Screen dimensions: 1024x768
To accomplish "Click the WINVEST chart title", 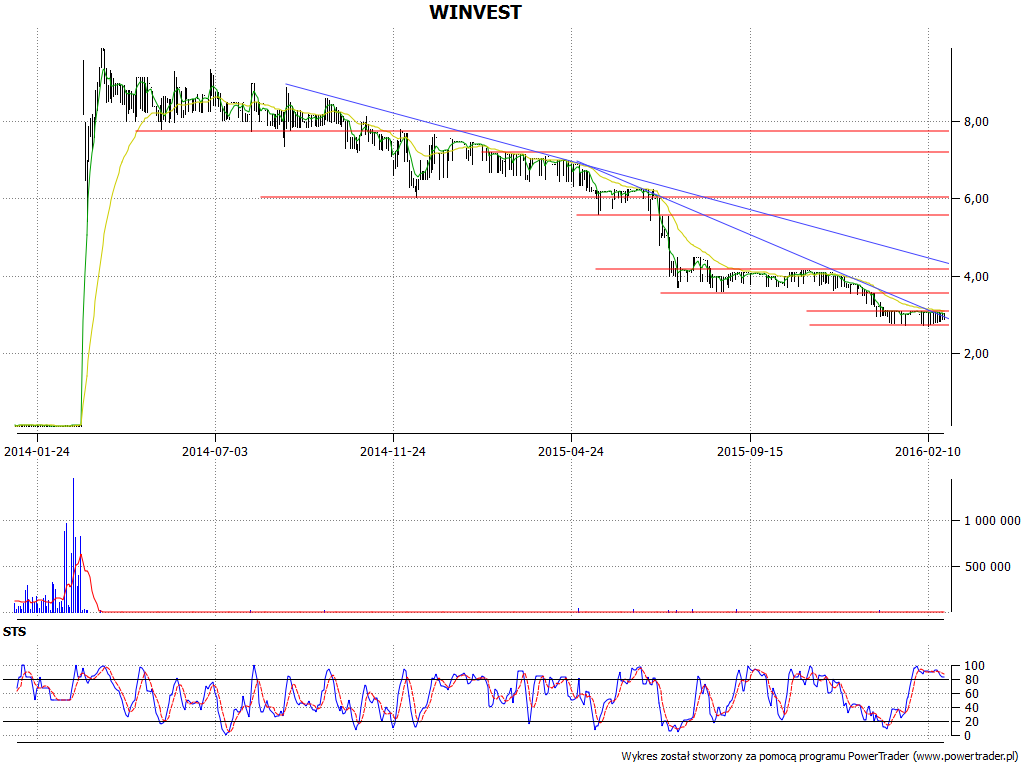I will (475, 12).
